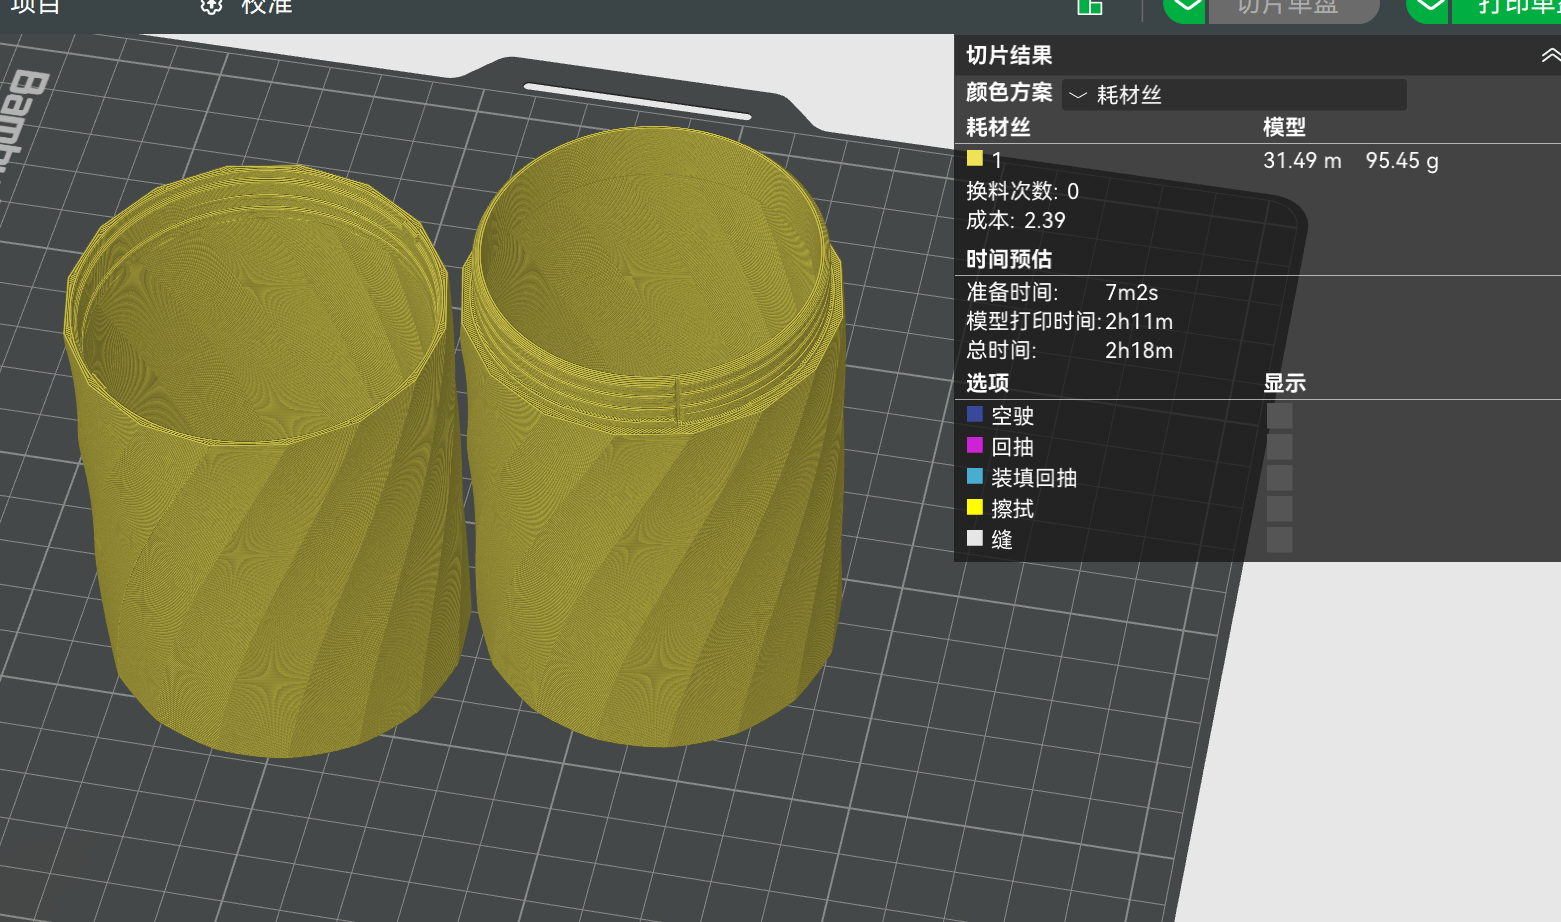Toggle the 装填回抽 display checkbox
The width and height of the screenshot is (1561, 922).
[x=1279, y=477]
